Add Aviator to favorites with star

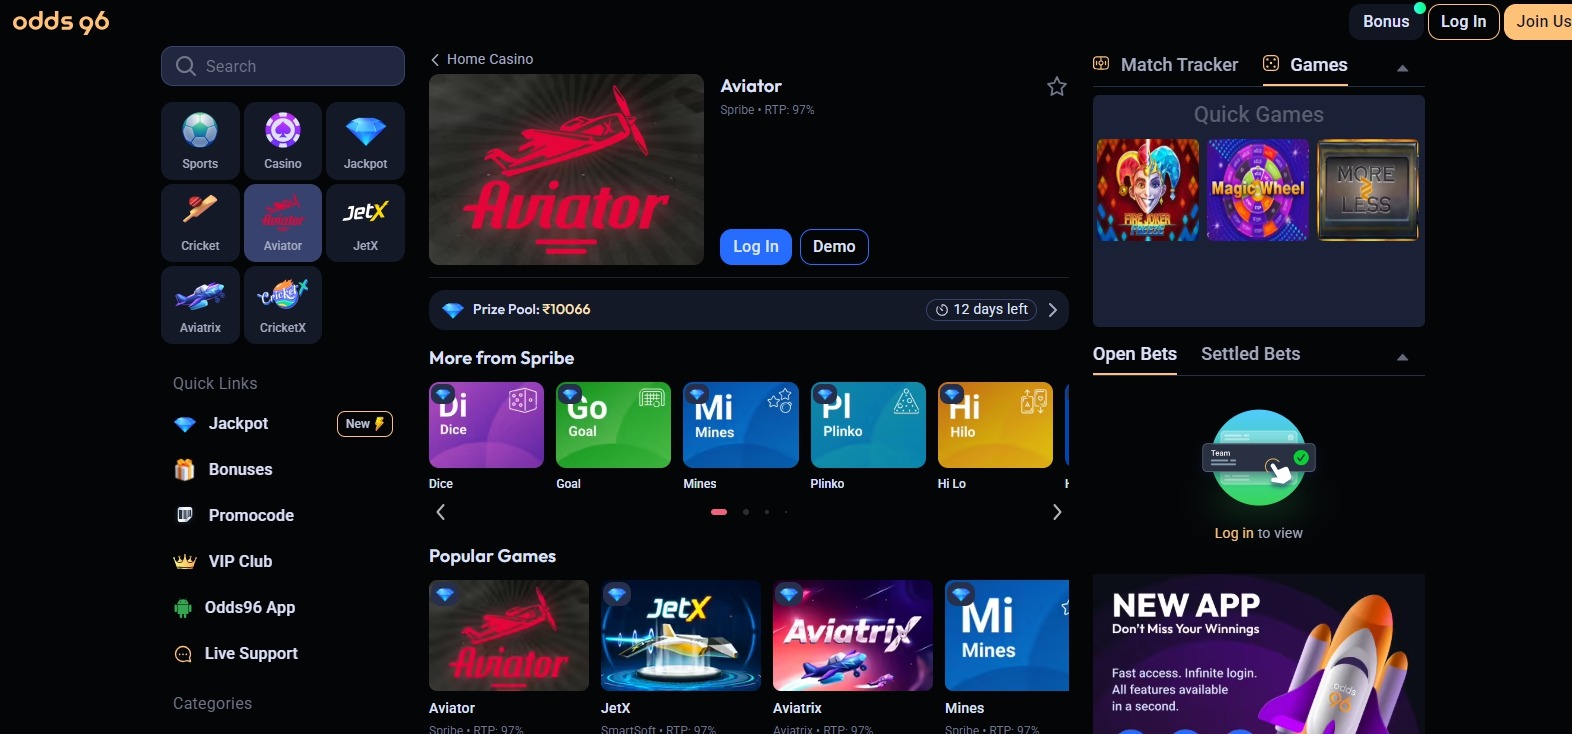coord(1056,87)
